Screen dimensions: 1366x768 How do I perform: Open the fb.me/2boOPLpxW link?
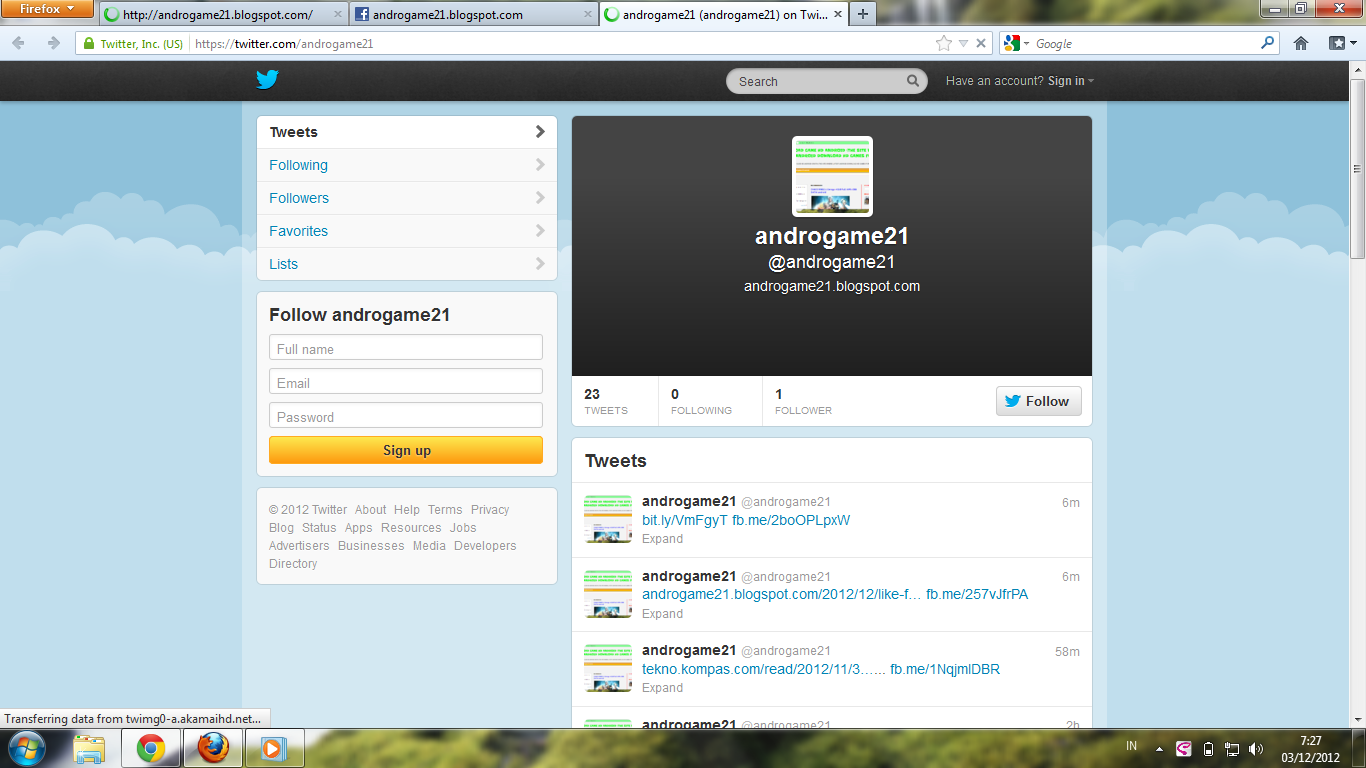[x=791, y=520]
